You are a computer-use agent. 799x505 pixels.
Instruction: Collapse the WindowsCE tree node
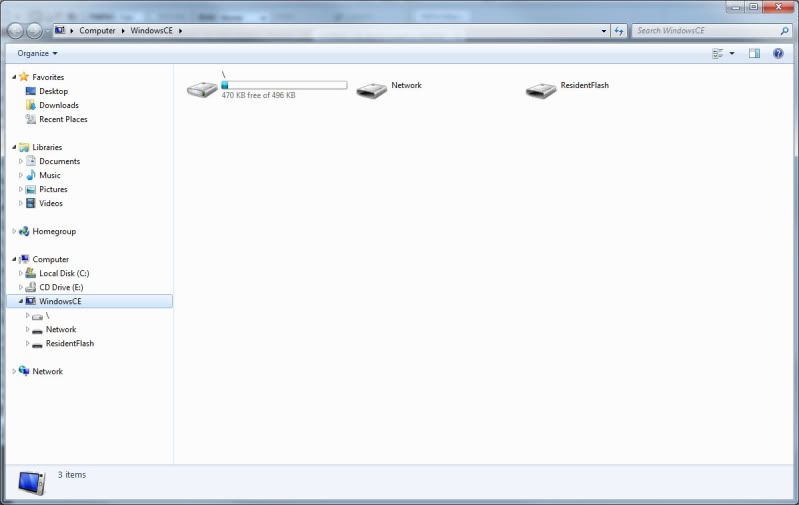coord(21,301)
